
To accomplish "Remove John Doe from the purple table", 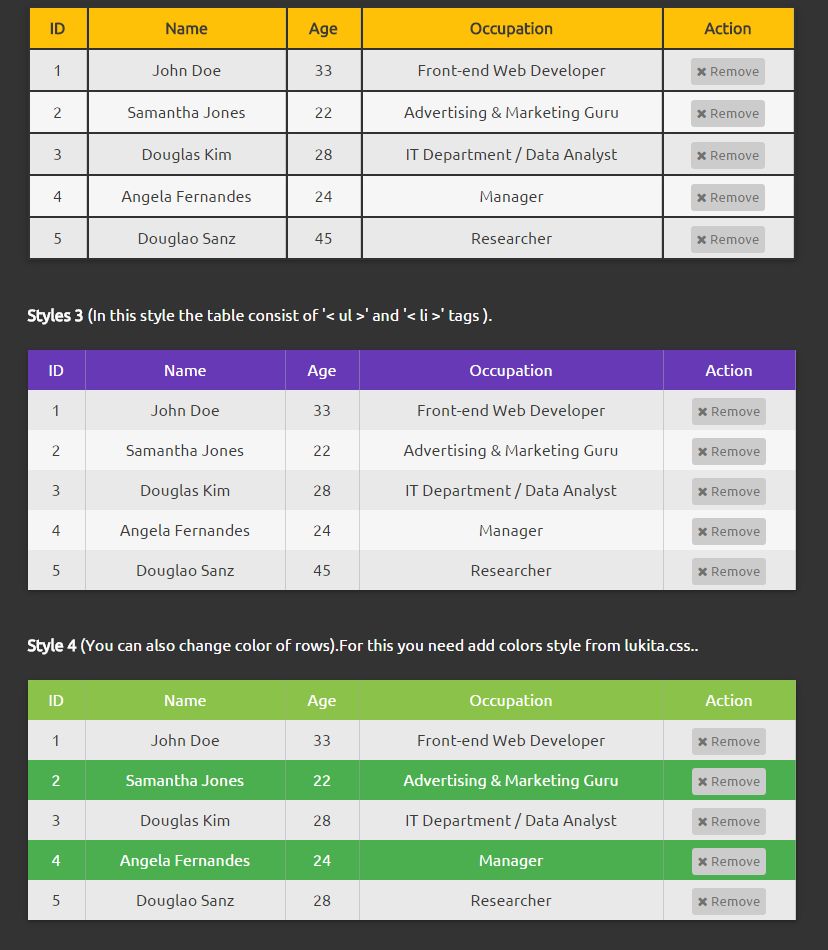I will pos(729,411).
